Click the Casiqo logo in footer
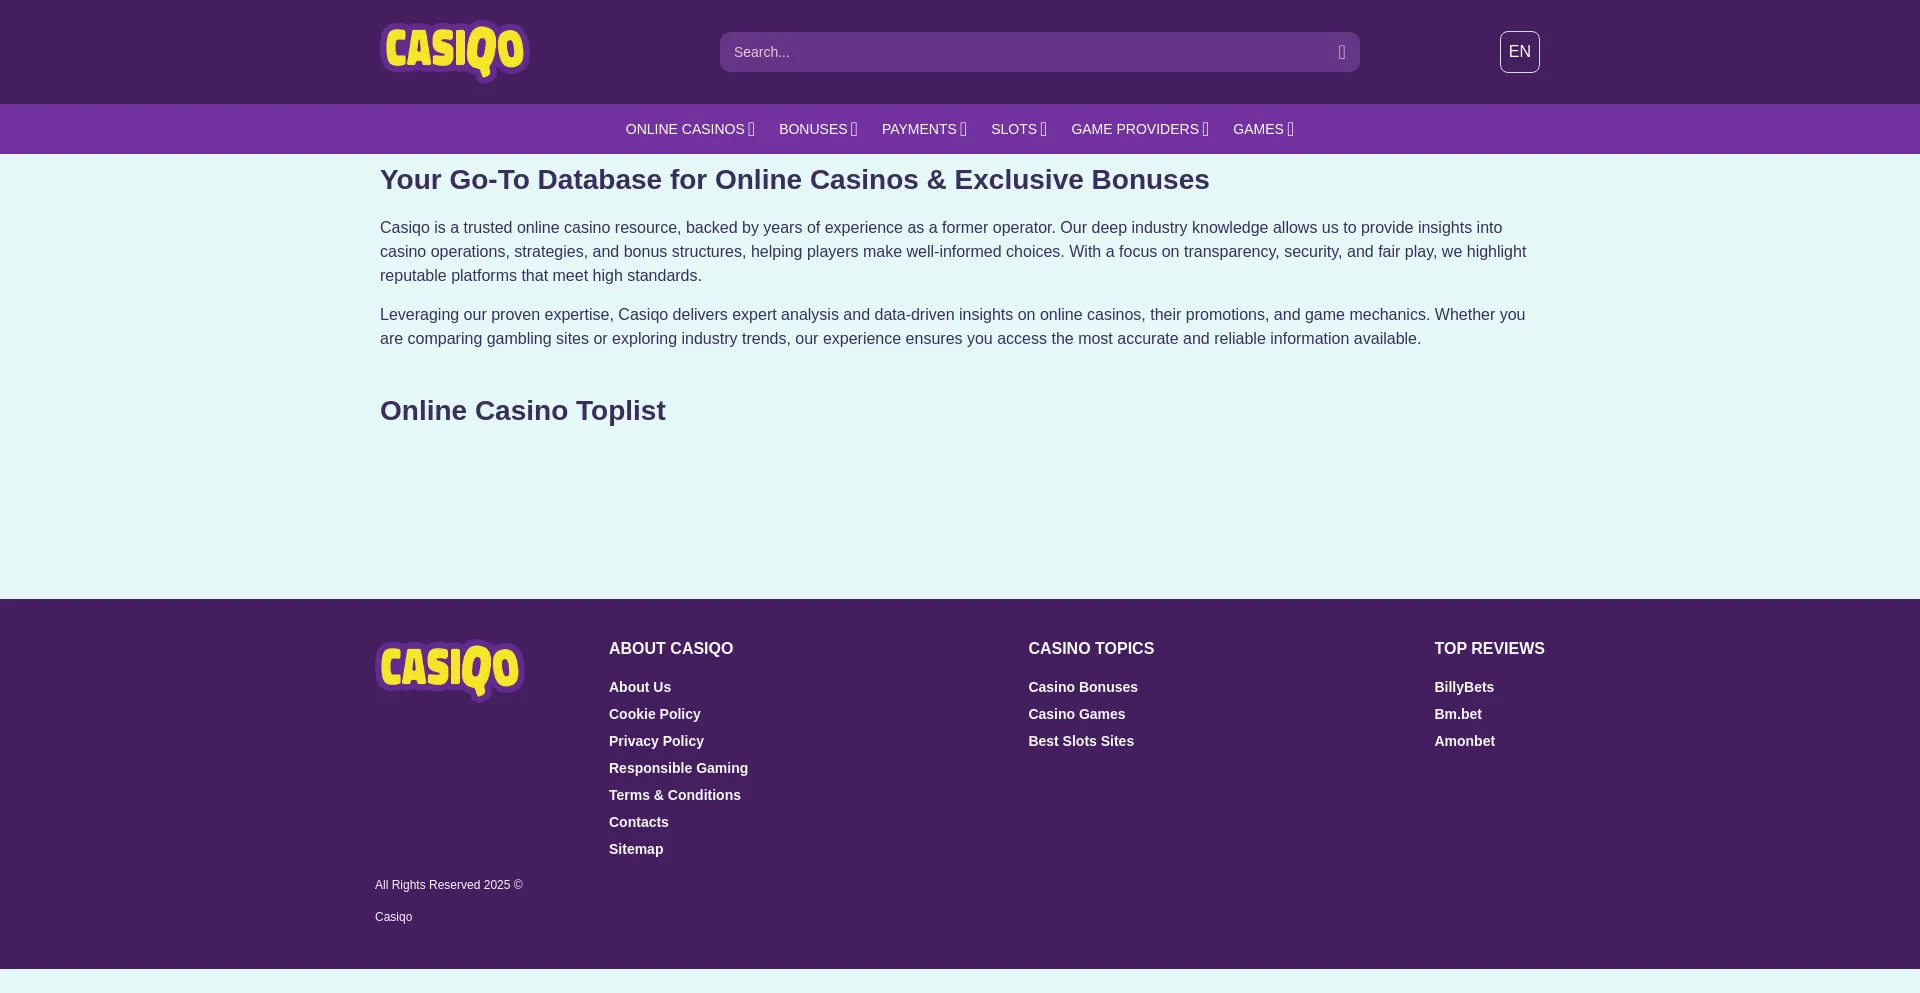This screenshot has height=993, width=1920. point(450,670)
